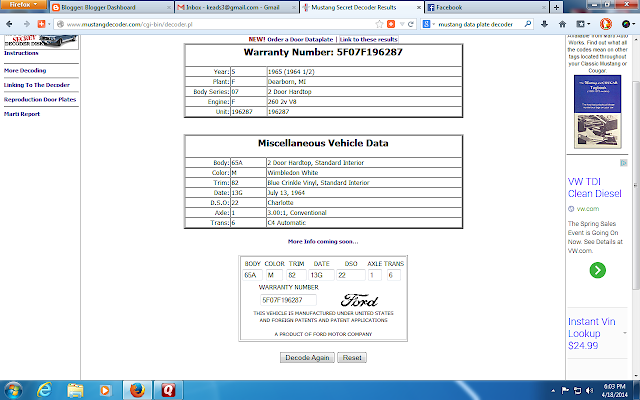
Task: Click the COLOR field showing M
Action: click(x=274, y=275)
